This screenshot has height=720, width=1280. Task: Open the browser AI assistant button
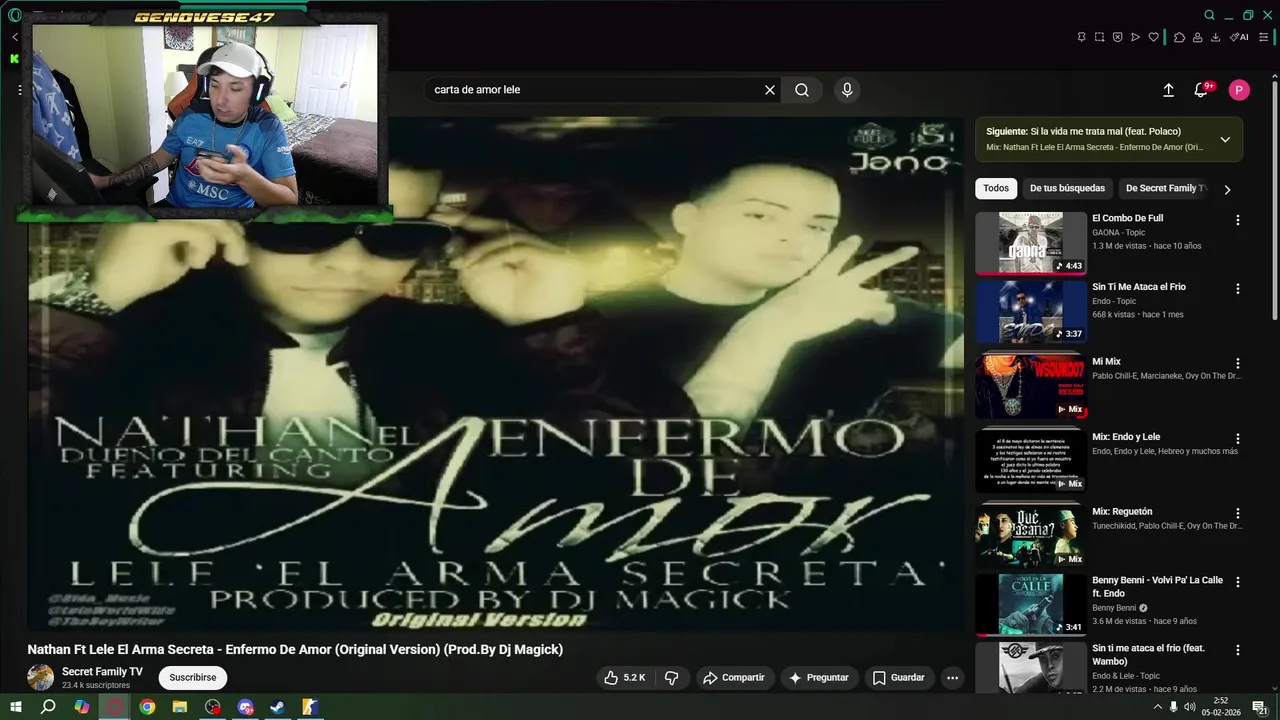click(x=1239, y=37)
